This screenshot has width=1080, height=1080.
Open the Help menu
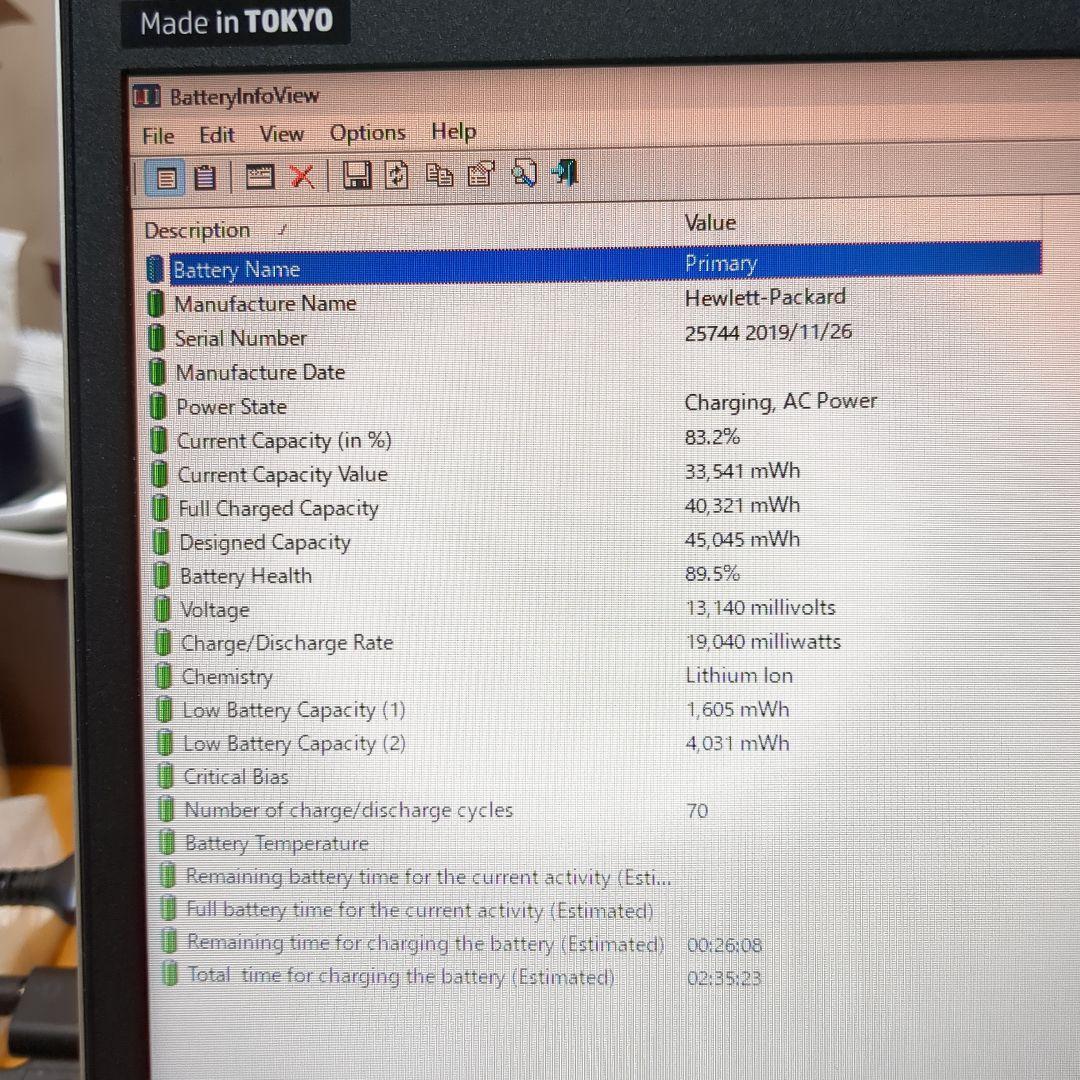pyautogui.click(x=453, y=131)
